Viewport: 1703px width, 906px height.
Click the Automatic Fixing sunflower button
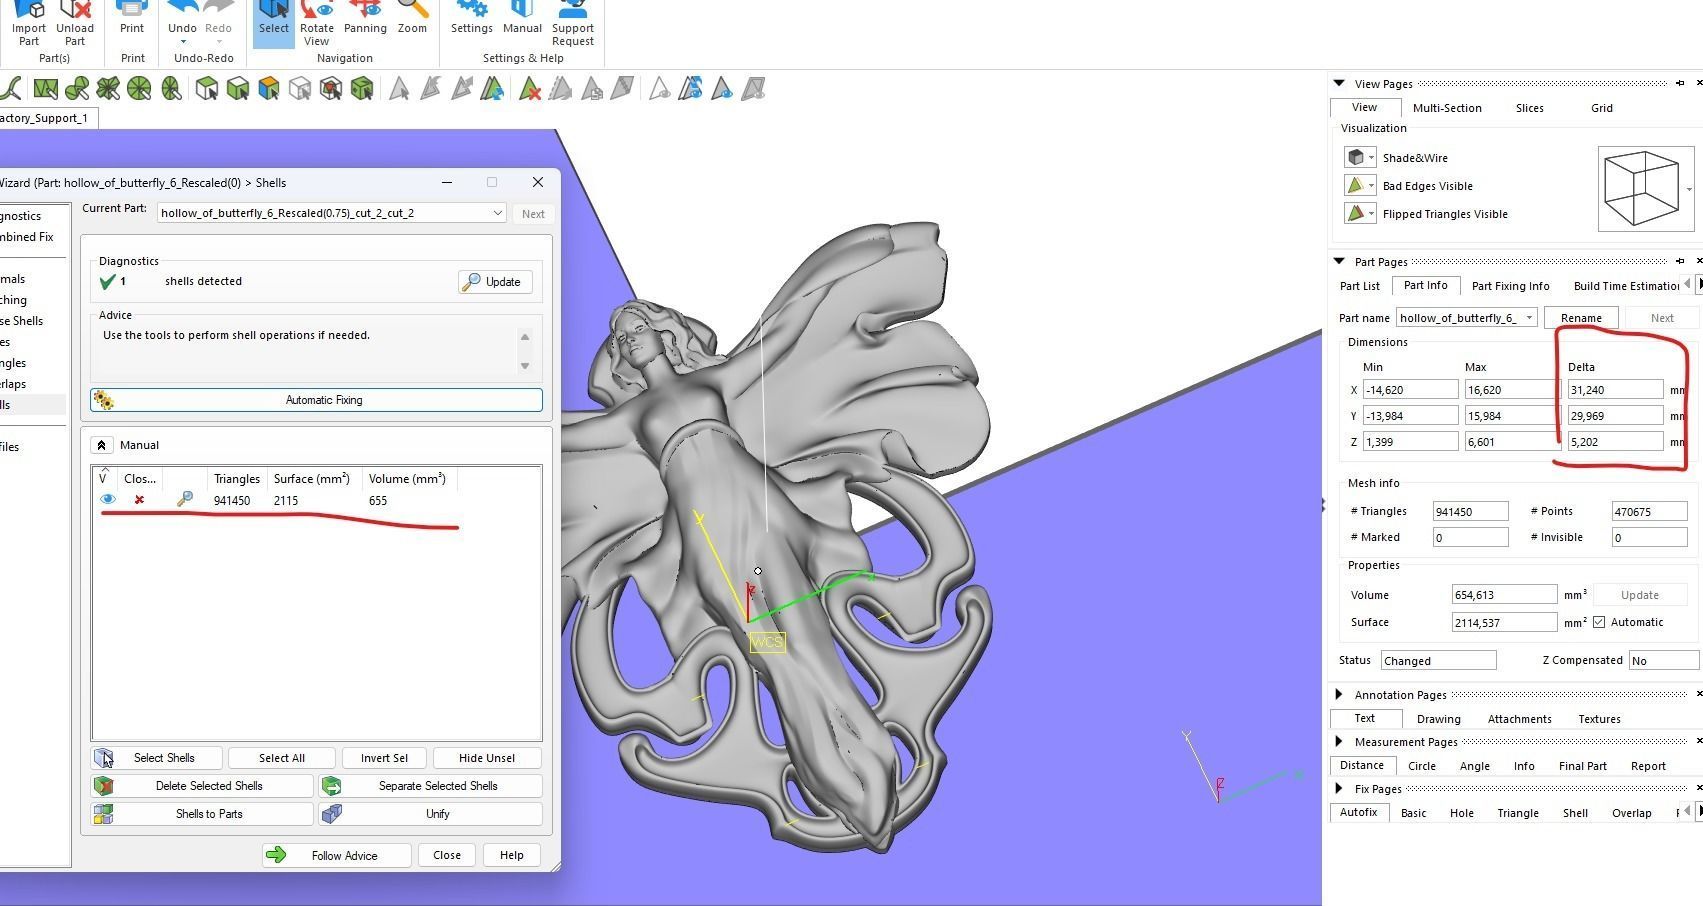tap(316, 400)
